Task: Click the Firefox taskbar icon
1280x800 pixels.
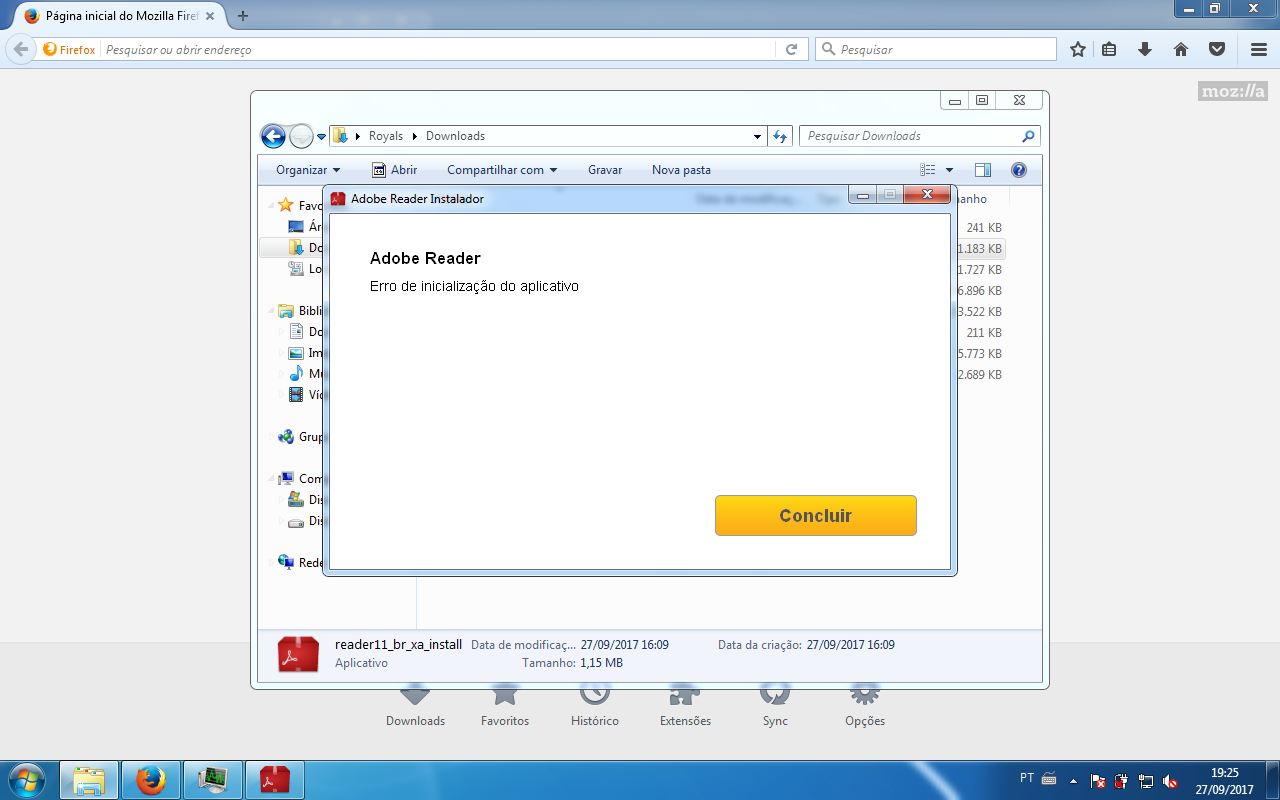Action: [151, 779]
